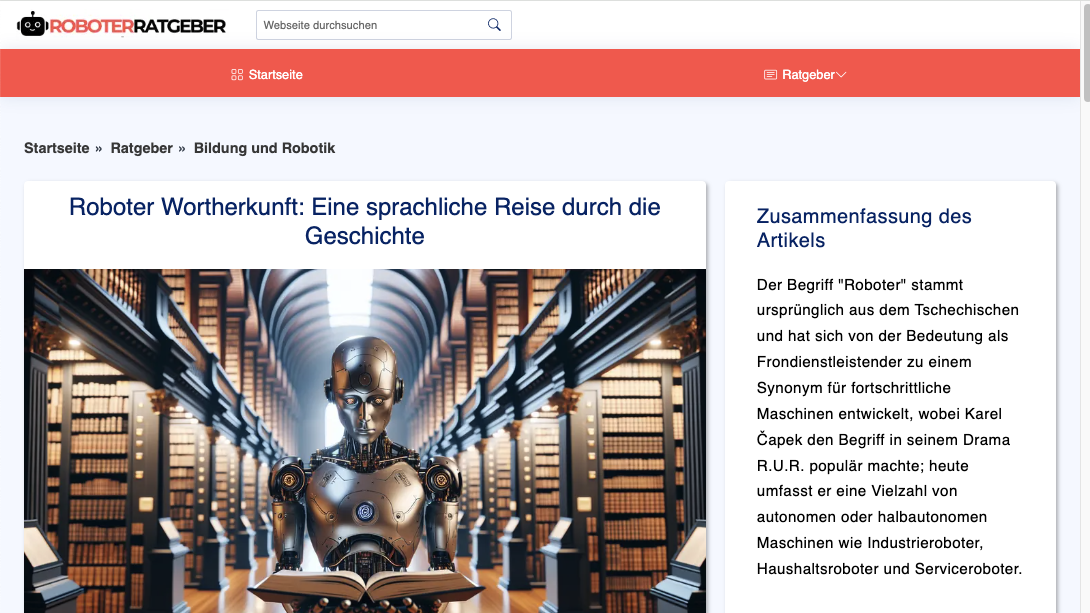The image size is (1090, 613).
Task: Click the list icon beside Ratgeber
Action: tap(770, 75)
